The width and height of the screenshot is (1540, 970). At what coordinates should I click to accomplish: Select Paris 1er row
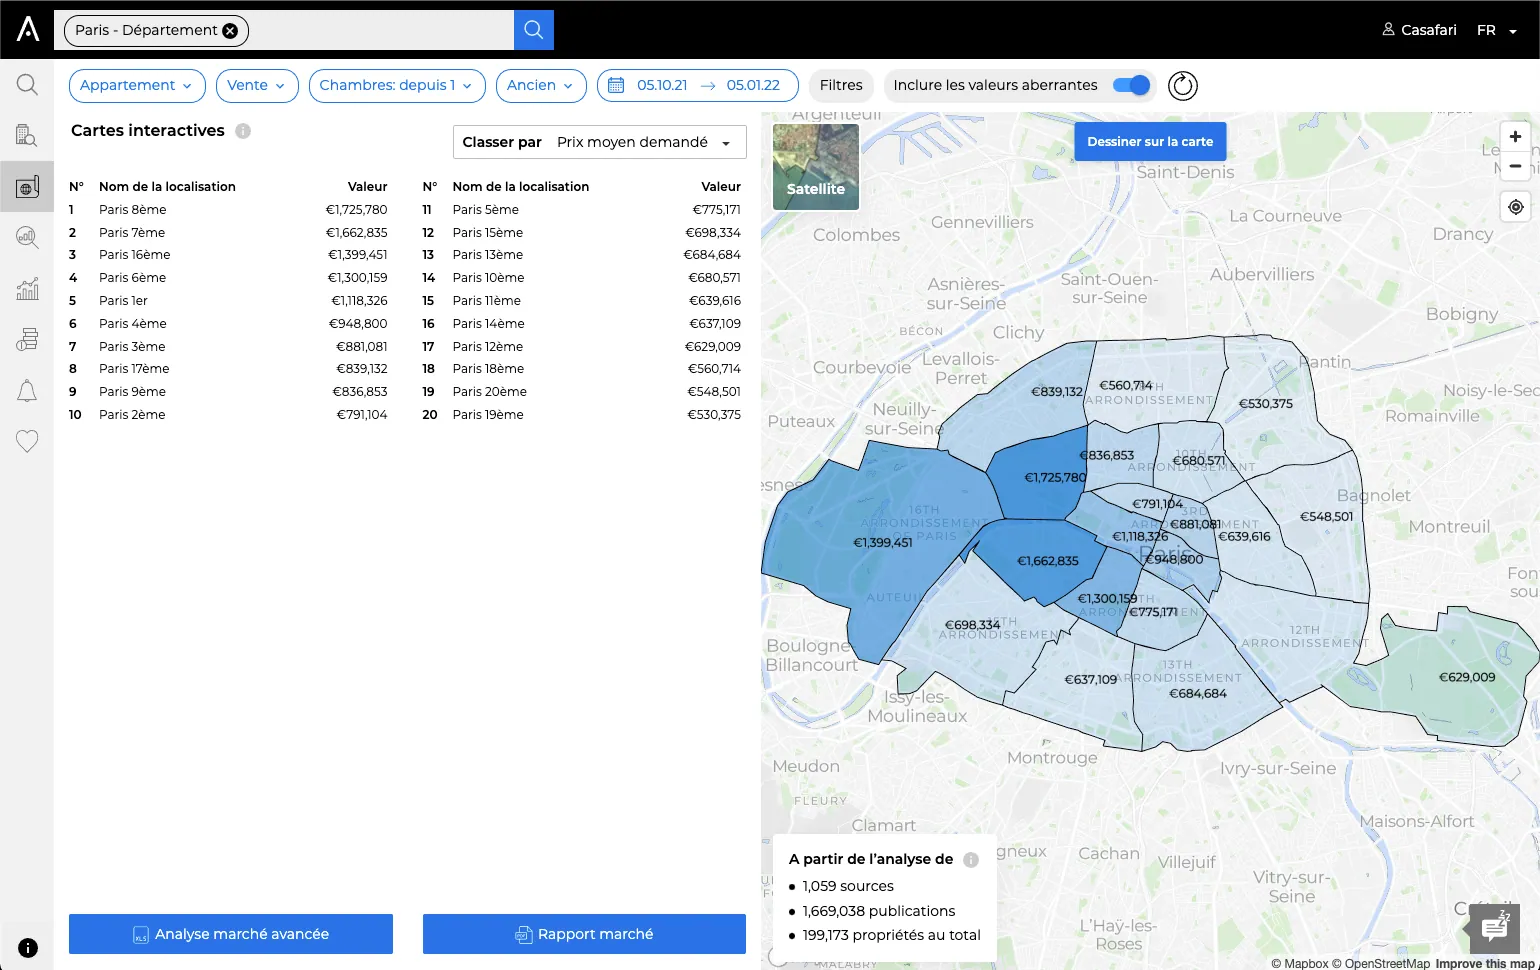228,301
